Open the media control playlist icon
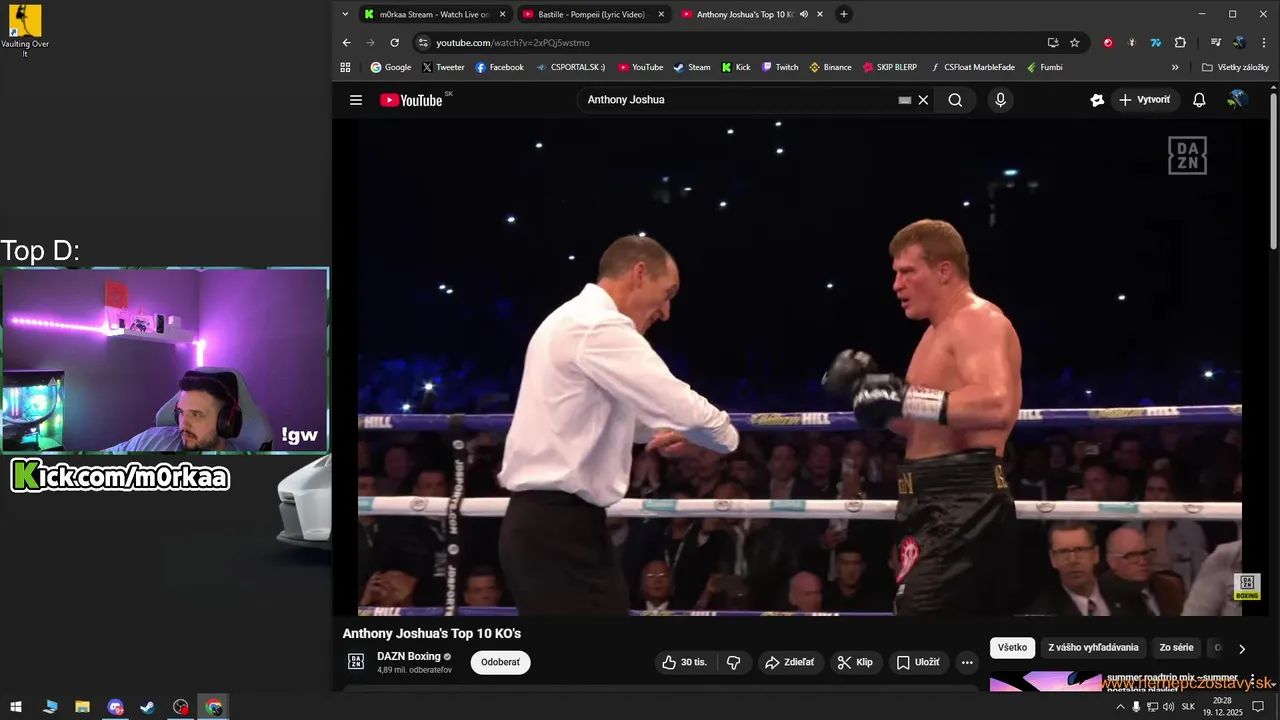This screenshot has height=720, width=1280. 1216,43
